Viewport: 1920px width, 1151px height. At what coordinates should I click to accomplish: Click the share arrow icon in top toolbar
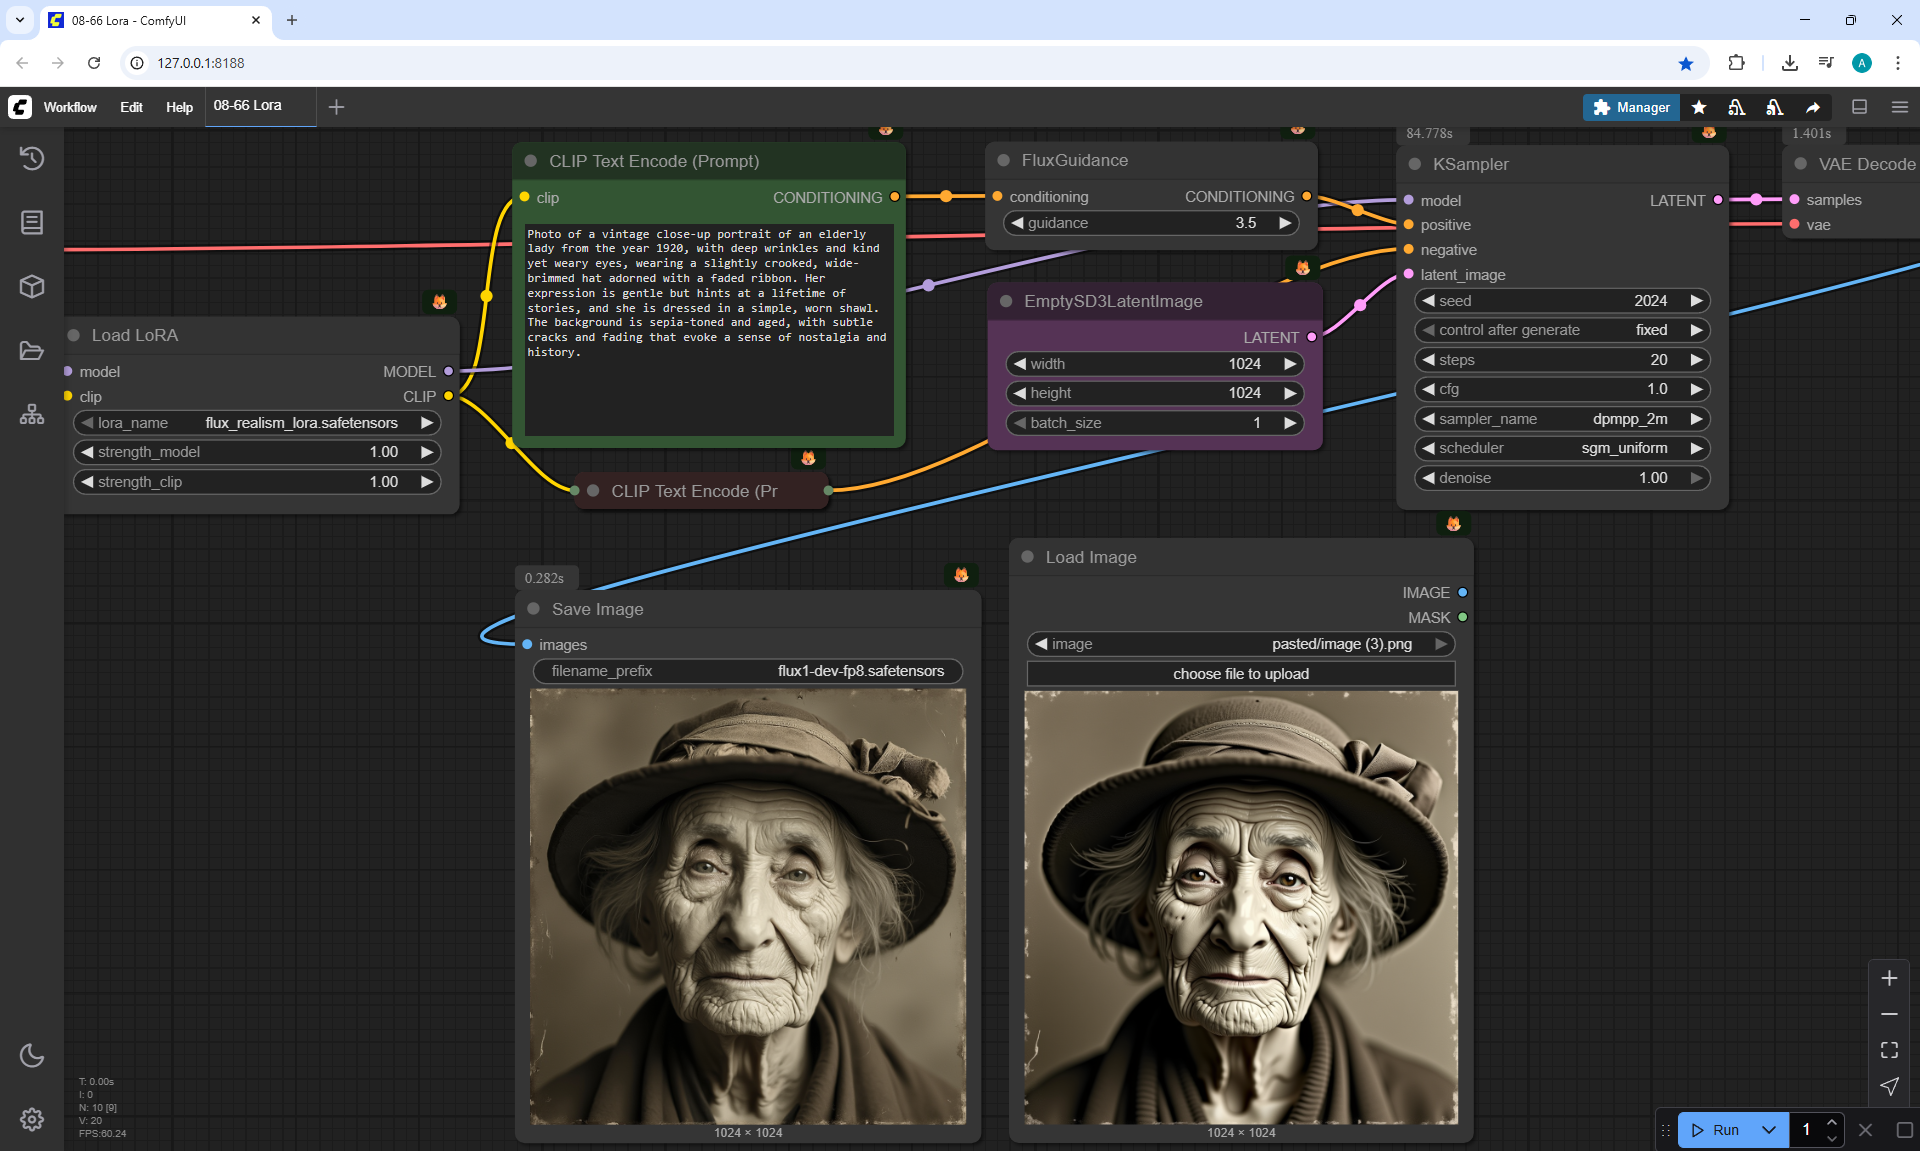coord(1813,107)
